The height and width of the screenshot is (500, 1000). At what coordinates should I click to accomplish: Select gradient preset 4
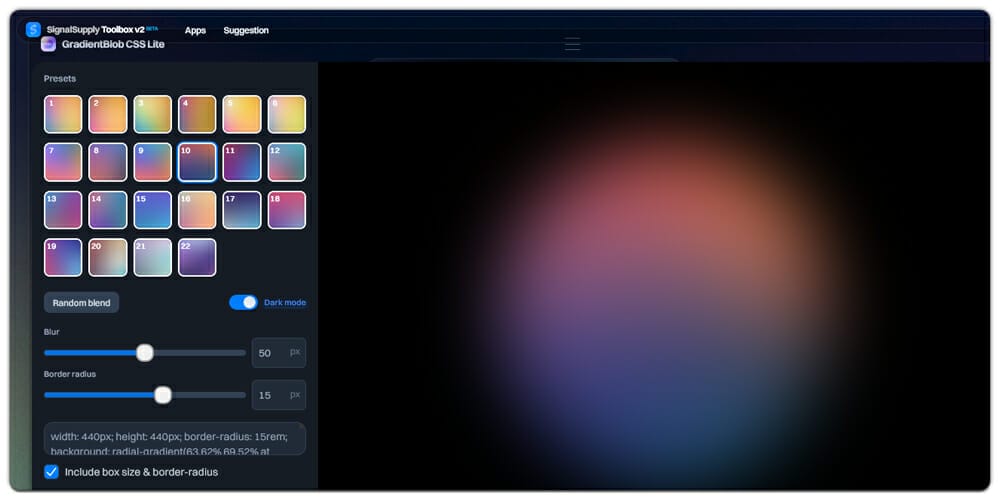[197, 114]
